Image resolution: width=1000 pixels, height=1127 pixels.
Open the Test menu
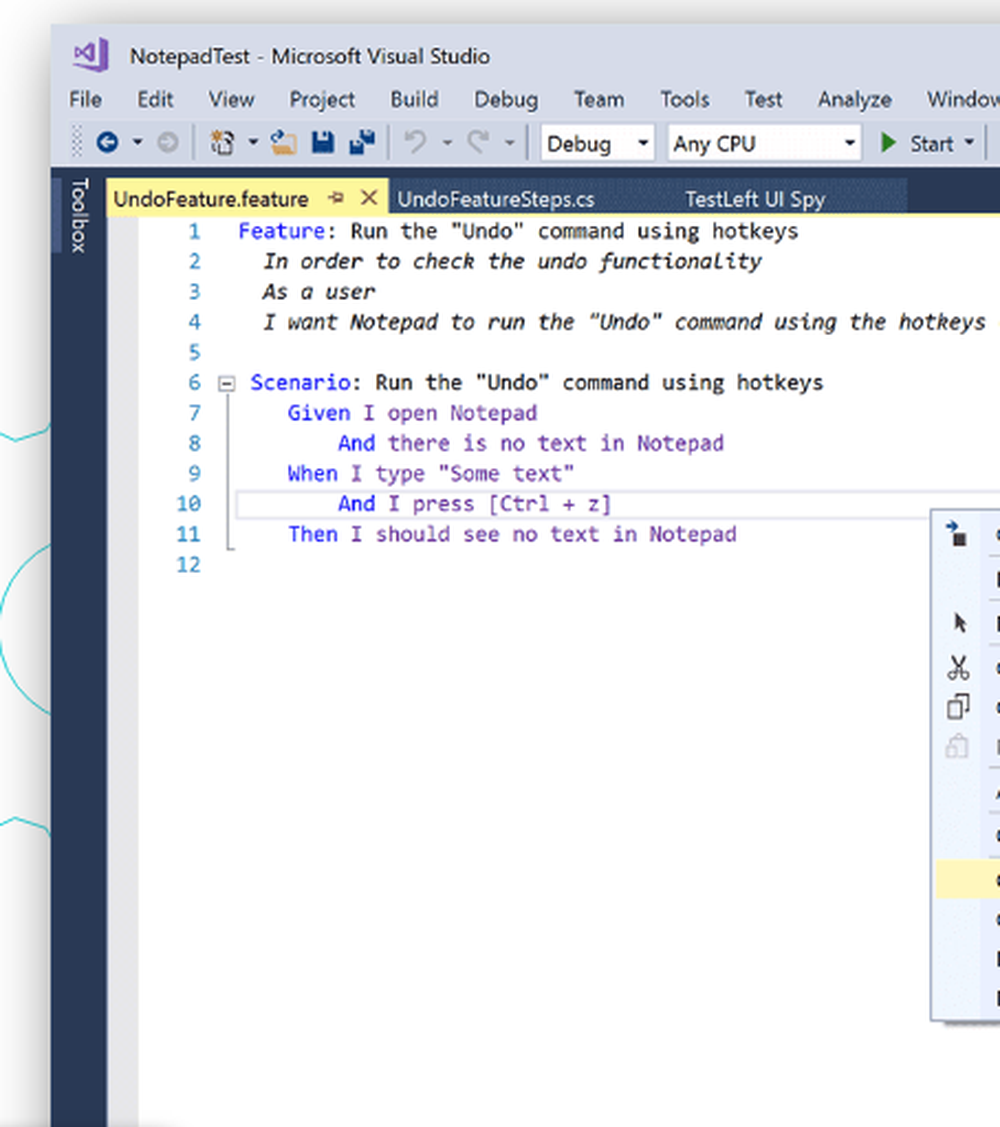(x=763, y=99)
